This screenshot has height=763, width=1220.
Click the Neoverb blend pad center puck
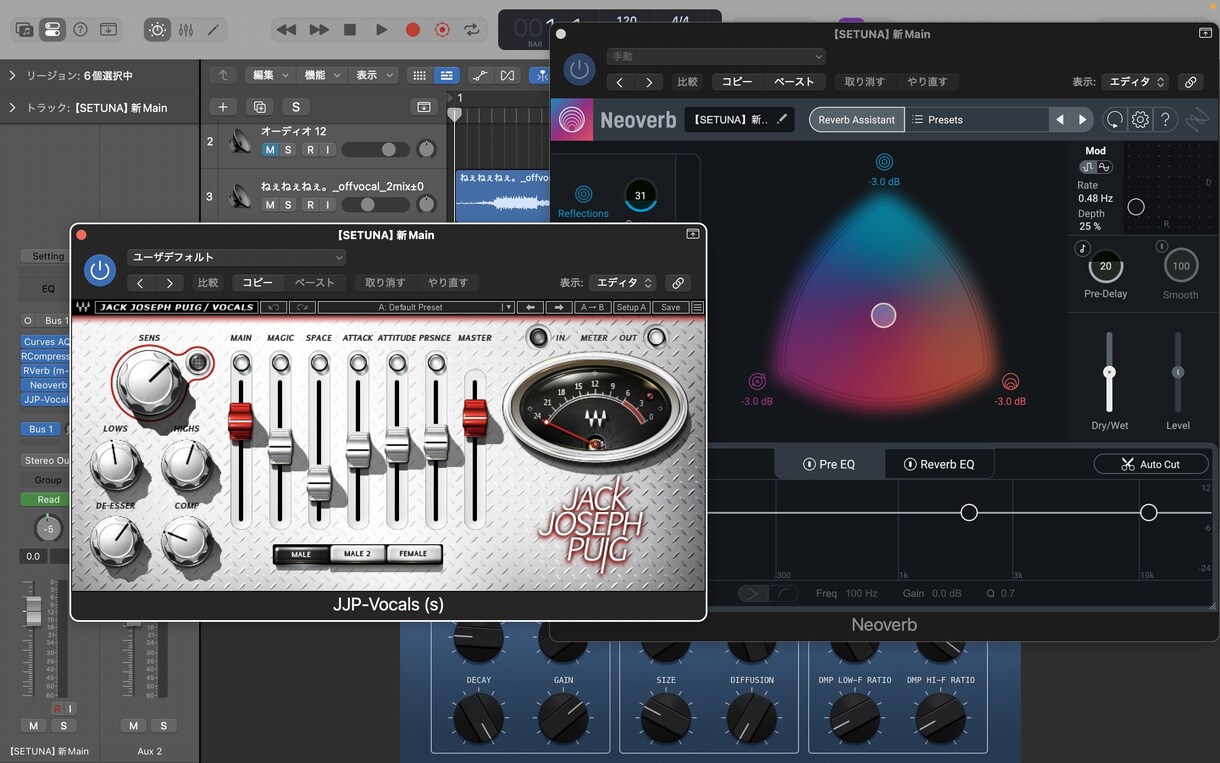[x=883, y=316]
